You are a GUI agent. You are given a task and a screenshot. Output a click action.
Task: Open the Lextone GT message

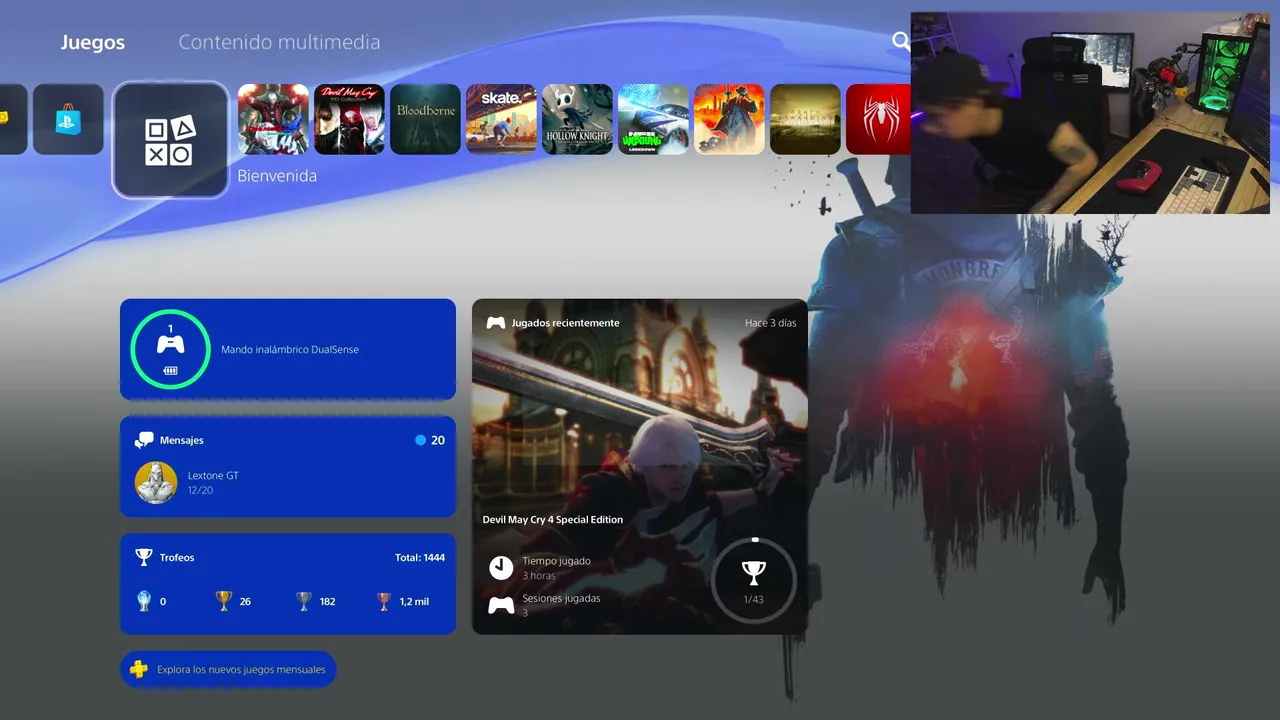[213, 482]
